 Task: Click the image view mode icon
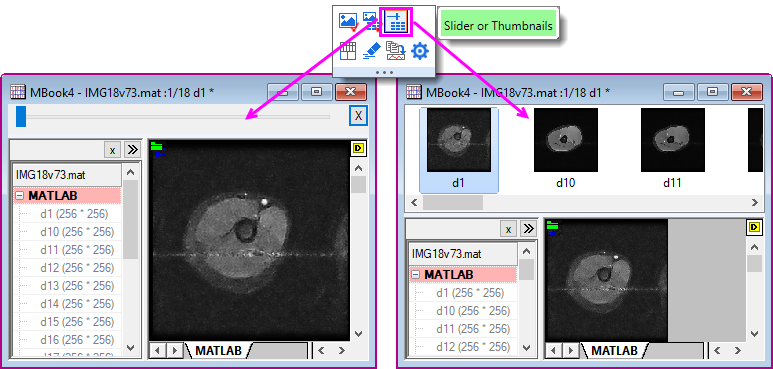[x=348, y=21]
